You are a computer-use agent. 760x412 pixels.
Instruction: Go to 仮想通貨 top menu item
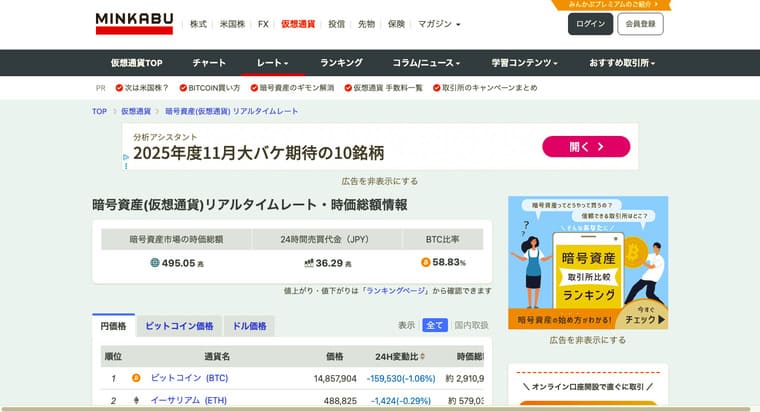coord(298,24)
